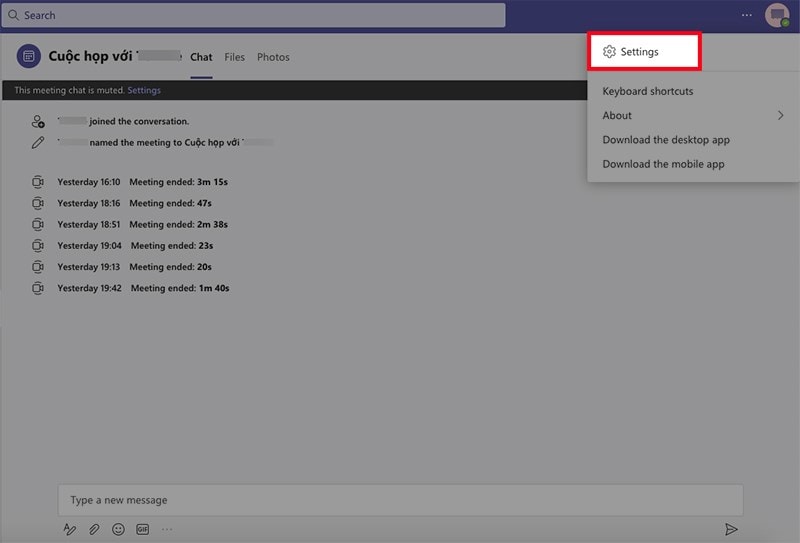Click the pencil renamed meeting icon
Screen dimensions: 800x543
[38, 142]
